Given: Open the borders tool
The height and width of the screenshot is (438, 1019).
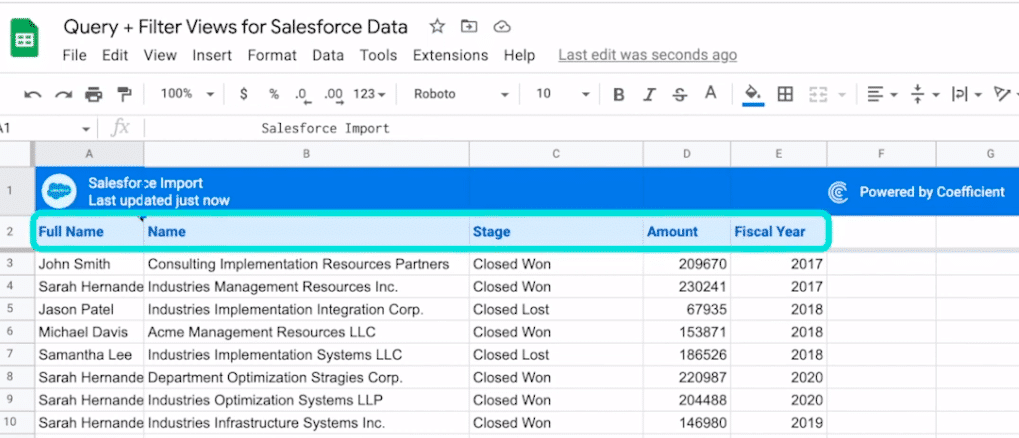Looking at the screenshot, I should pos(785,94).
